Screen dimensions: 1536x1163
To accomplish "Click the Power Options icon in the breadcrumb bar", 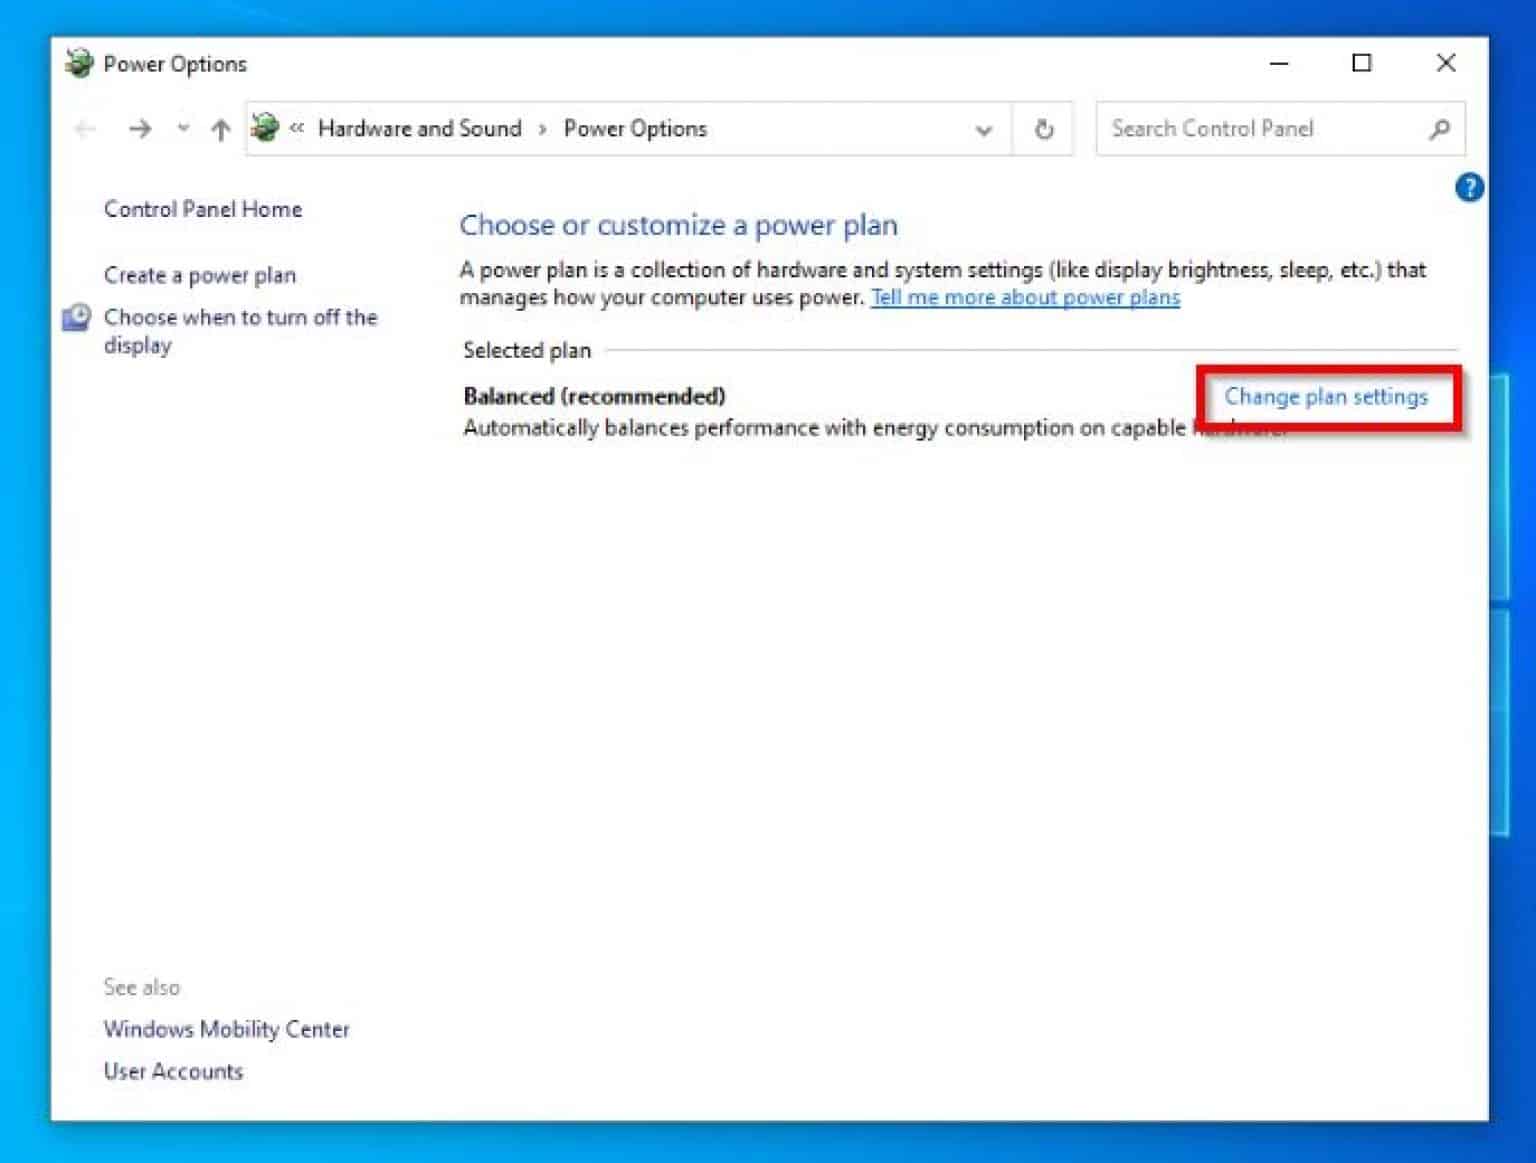I will coord(266,128).
